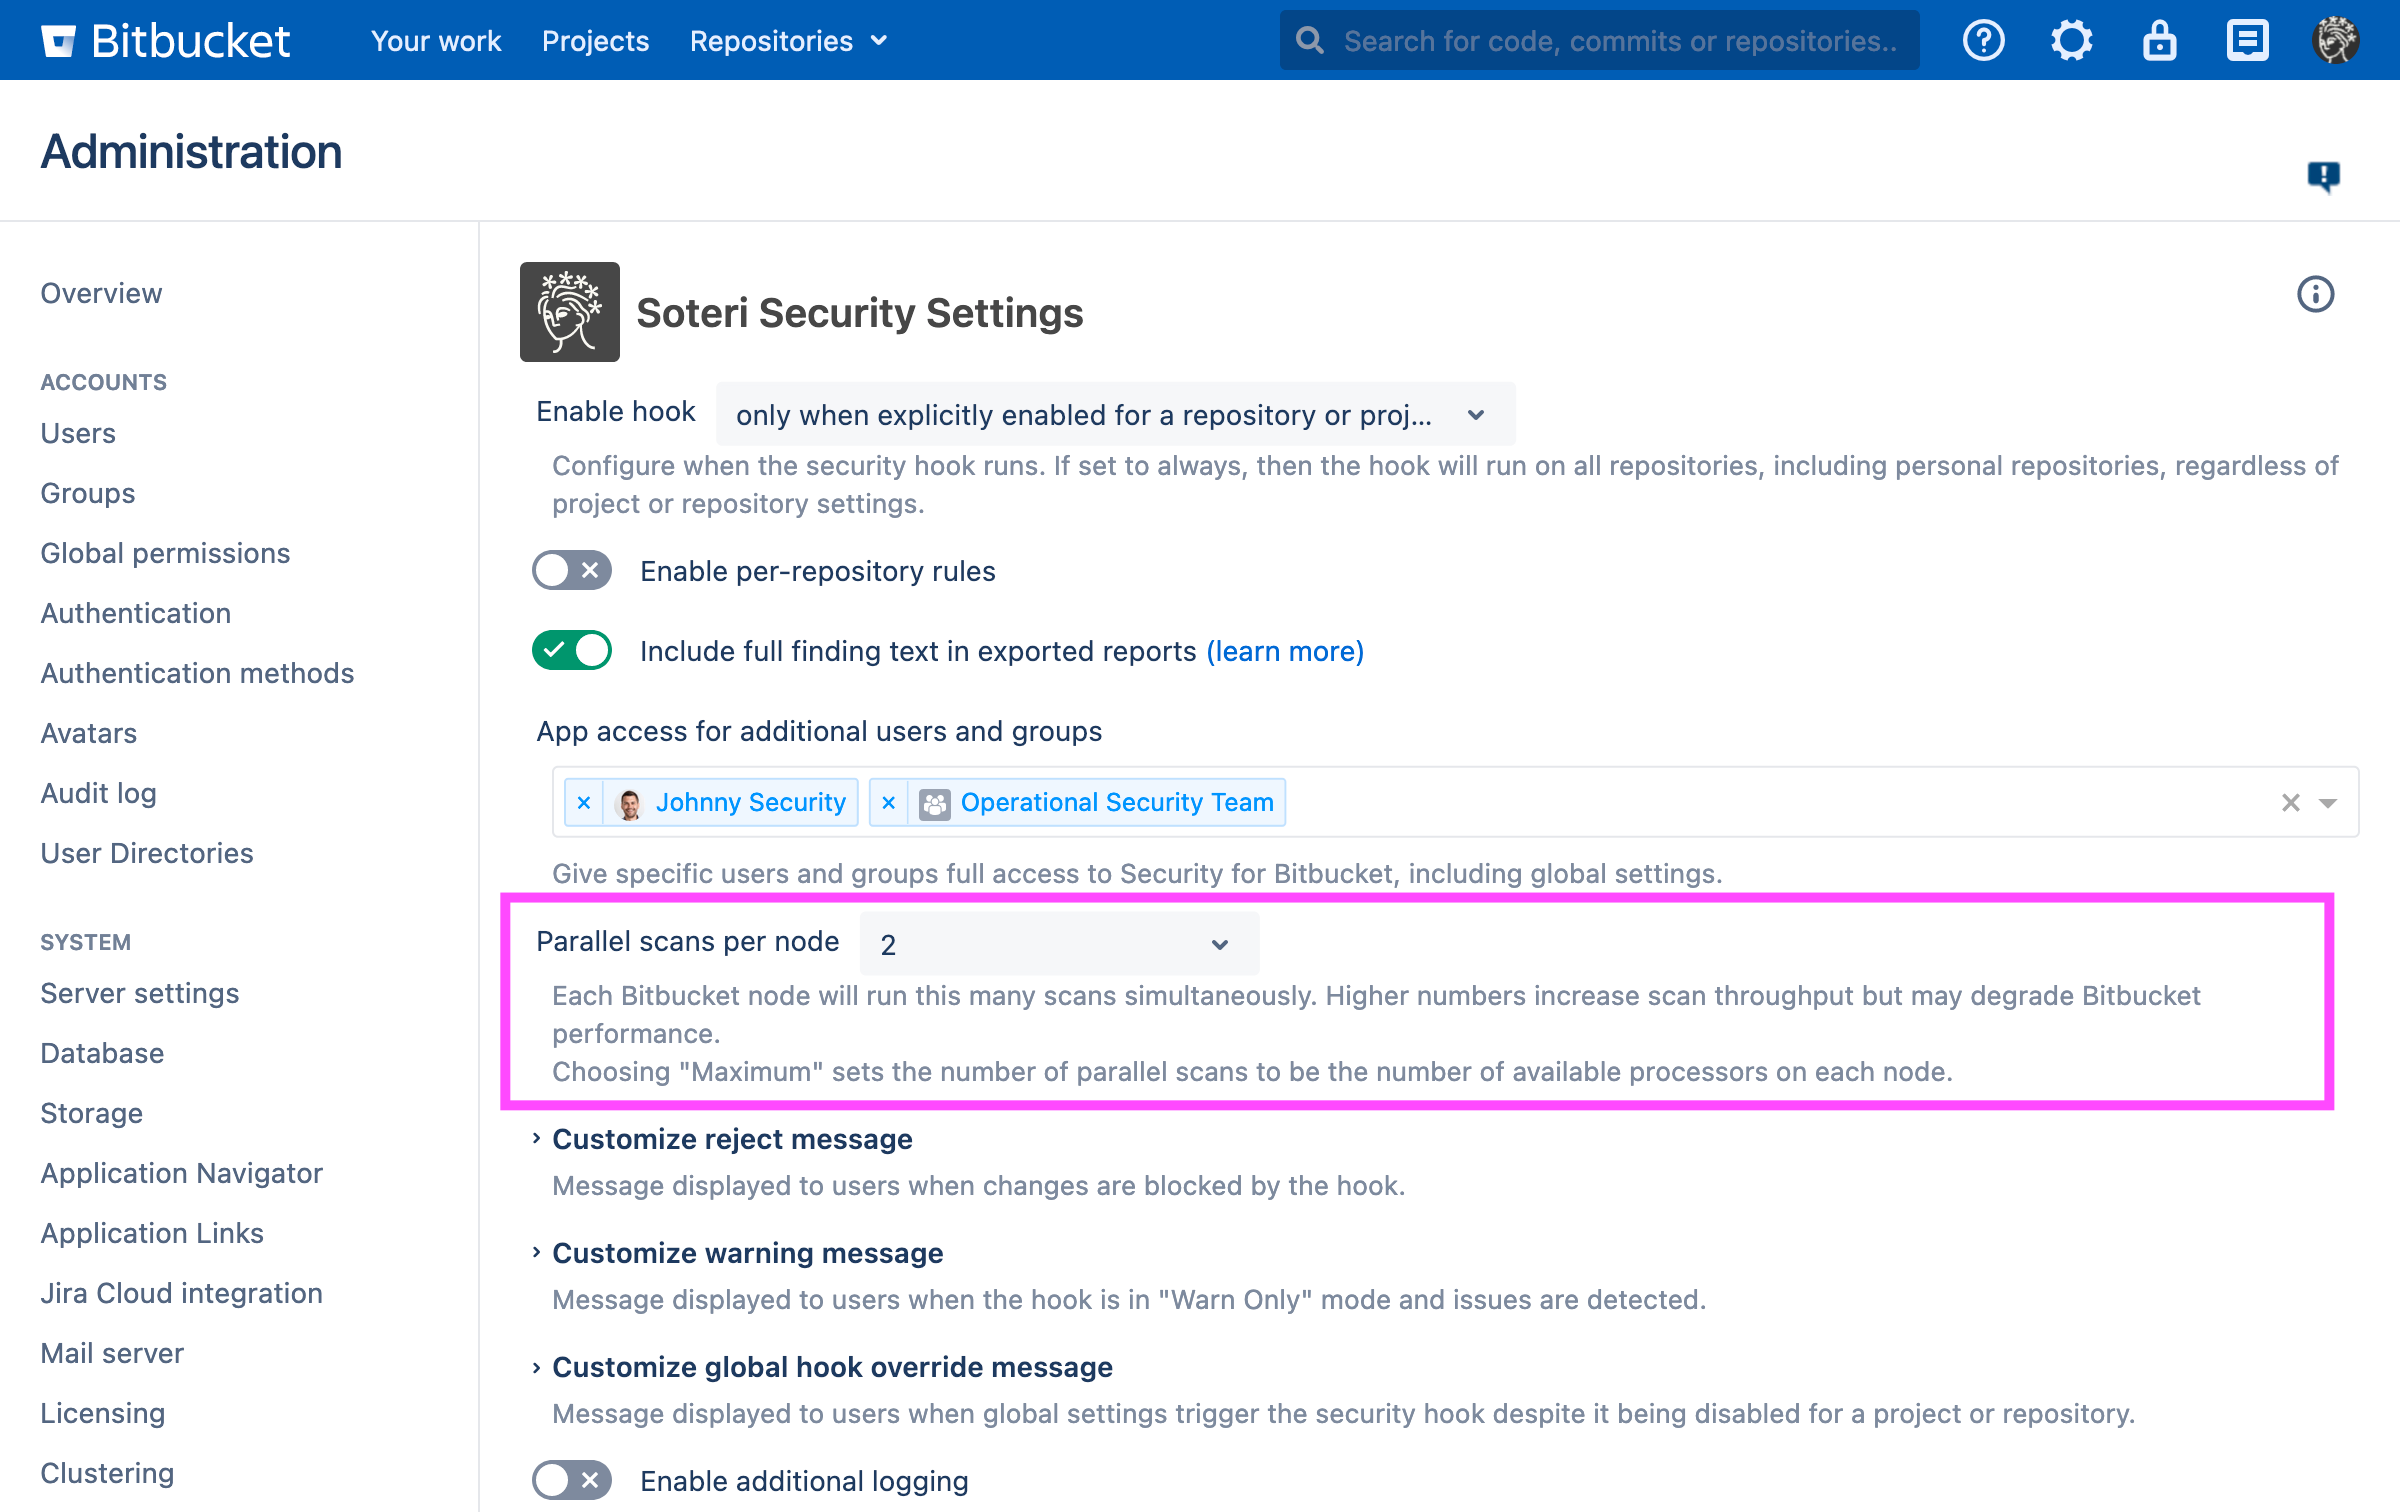The image size is (2400, 1512).
Task: Open the help question mark icon
Action: tap(1983, 41)
